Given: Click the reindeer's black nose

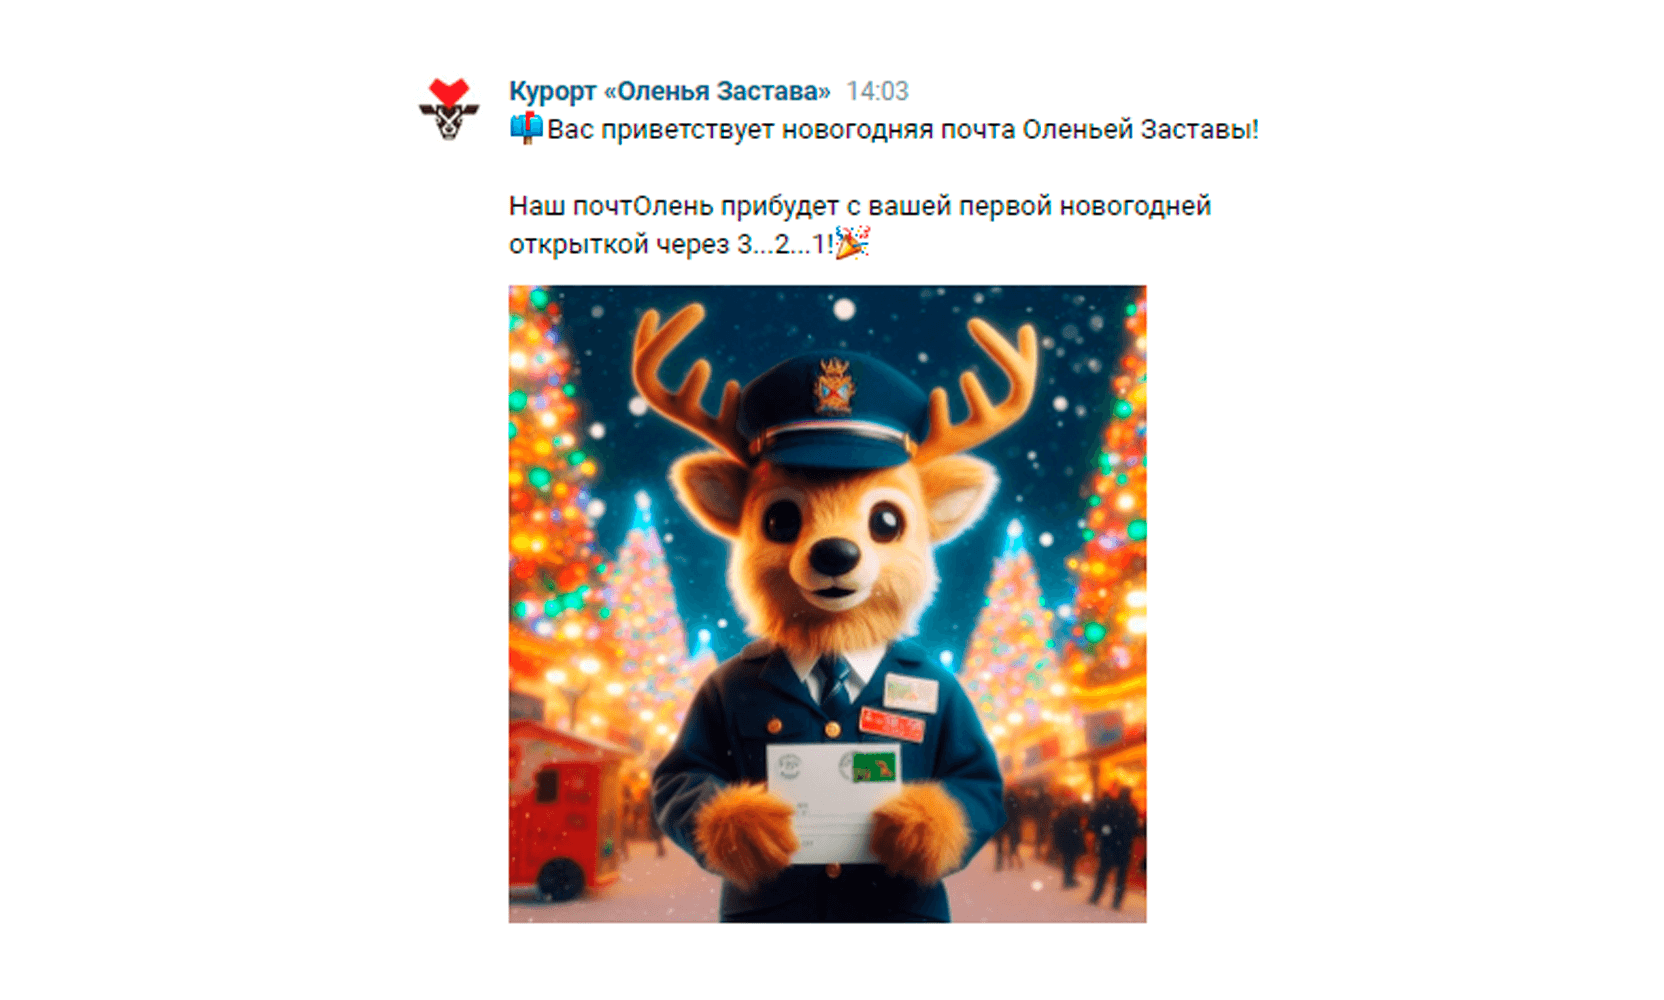Looking at the screenshot, I should (833, 555).
